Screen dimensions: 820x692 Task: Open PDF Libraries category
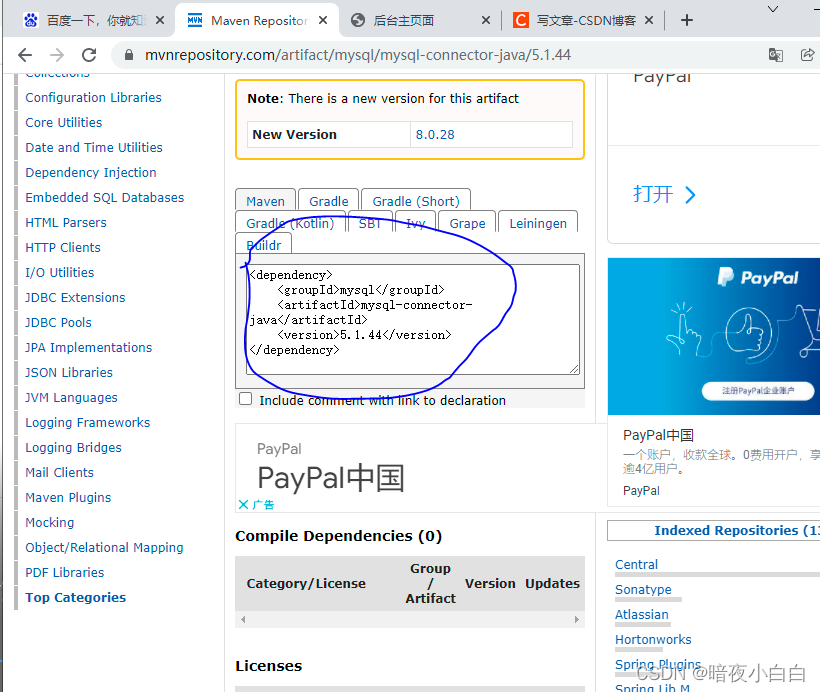click(65, 573)
